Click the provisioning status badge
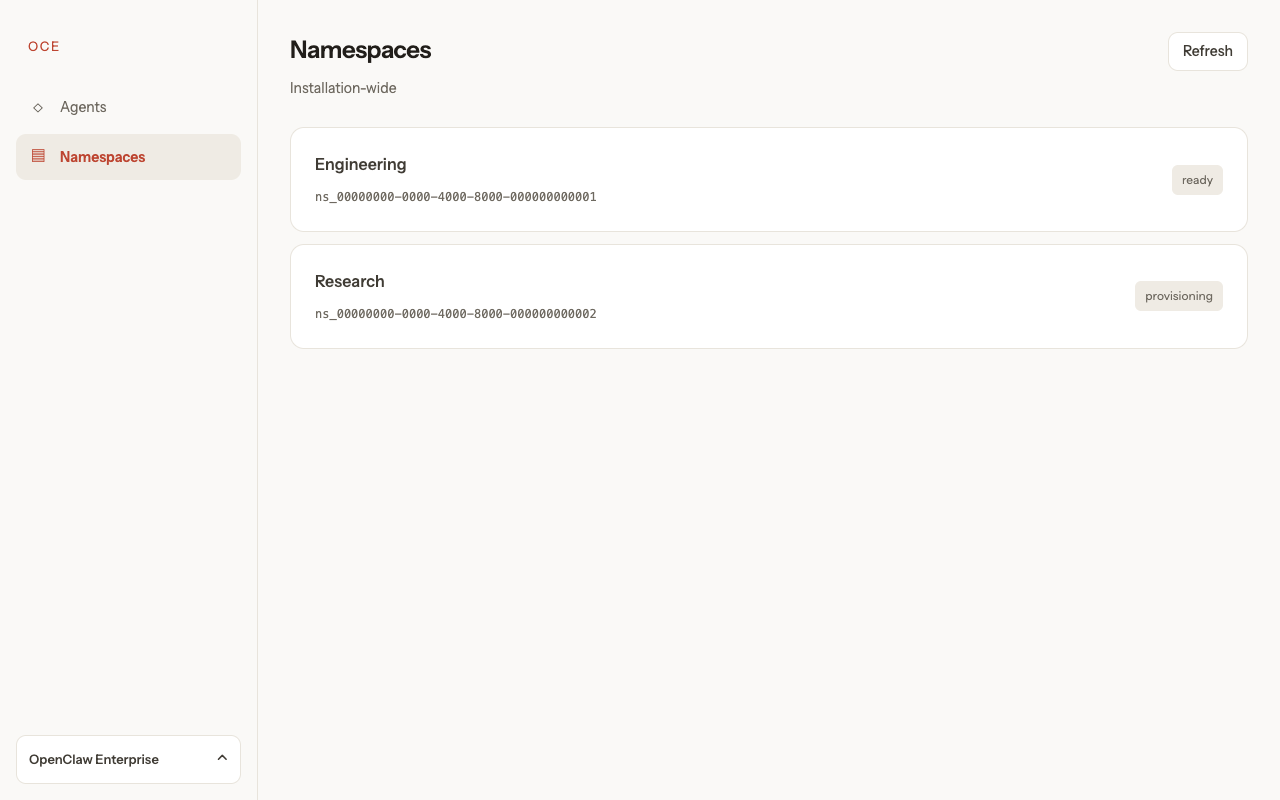1280x800 pixels. point(1178,296)
